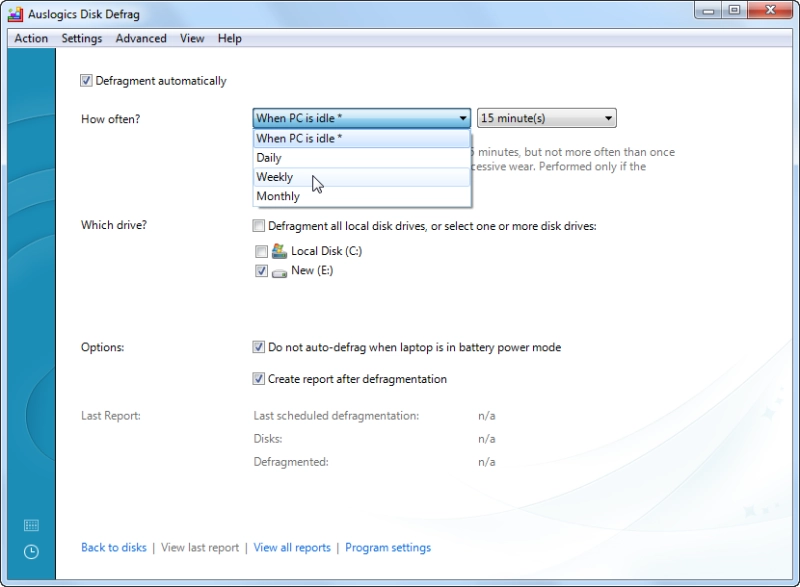Uncheck Defragment automatically
The height and width of the screenshot is (587, 800).
[86, 81]
